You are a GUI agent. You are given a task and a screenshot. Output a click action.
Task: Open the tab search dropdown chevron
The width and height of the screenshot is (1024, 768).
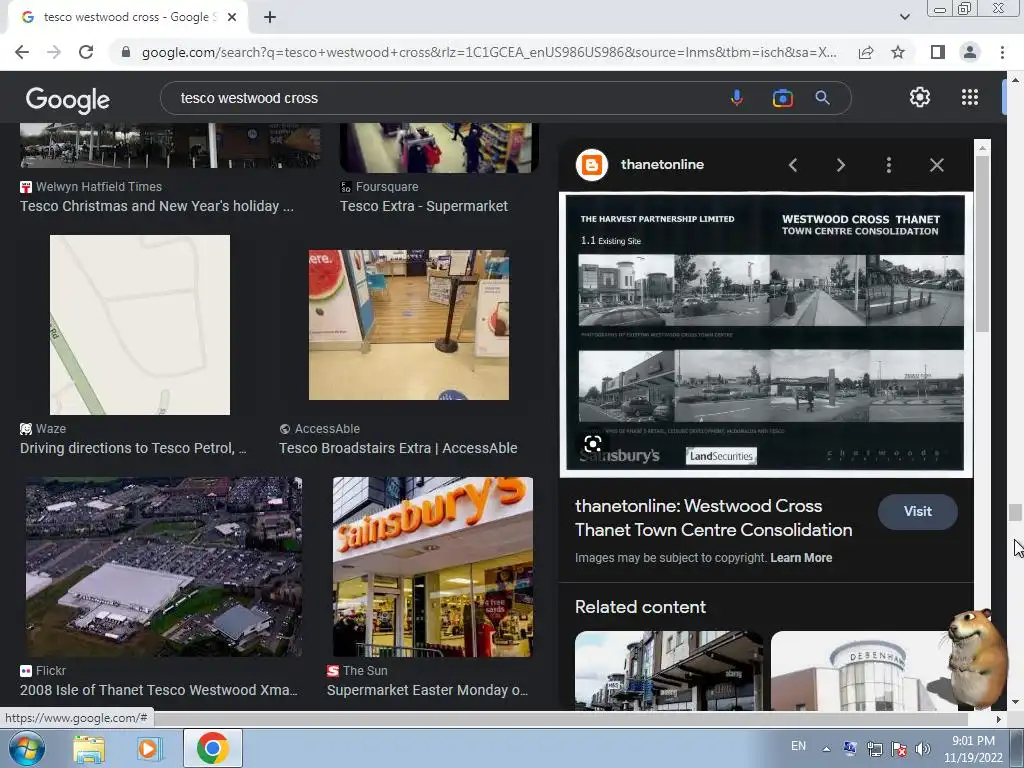click(904, 17)
